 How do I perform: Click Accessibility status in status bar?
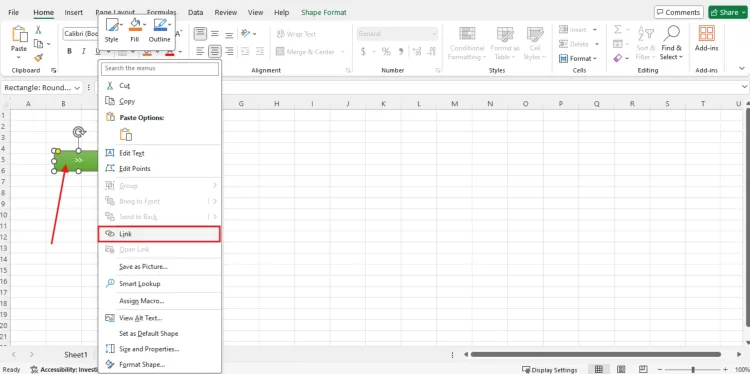click(64, 369)
